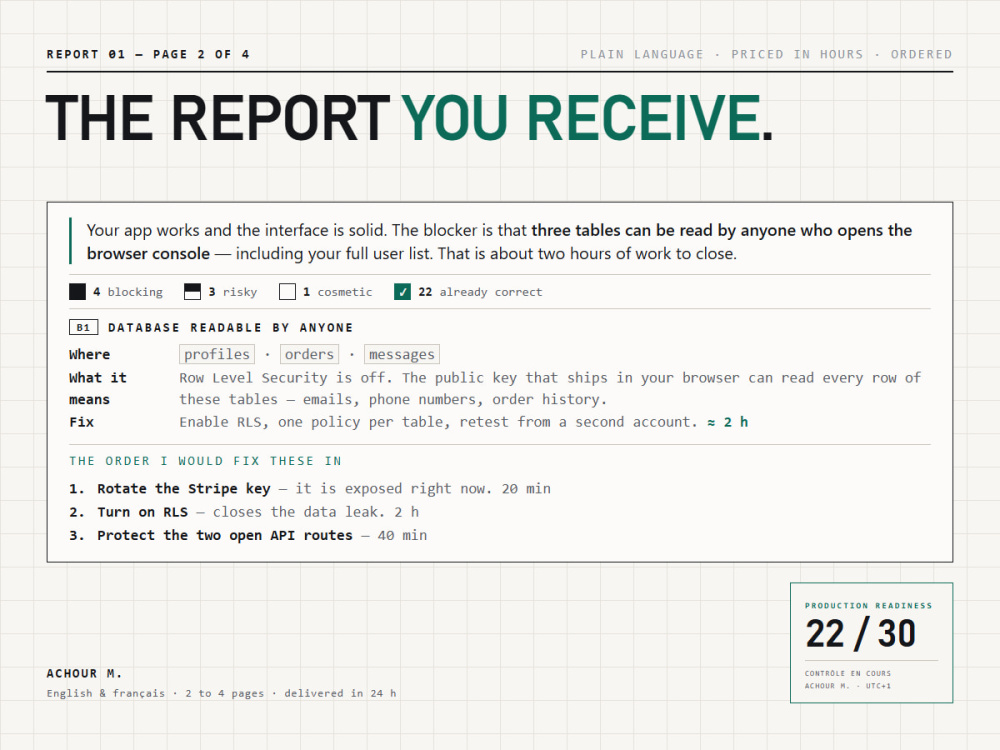Click the solid black blocking legend square
The image size is (1000, 750).
click(x=77, y=291)
